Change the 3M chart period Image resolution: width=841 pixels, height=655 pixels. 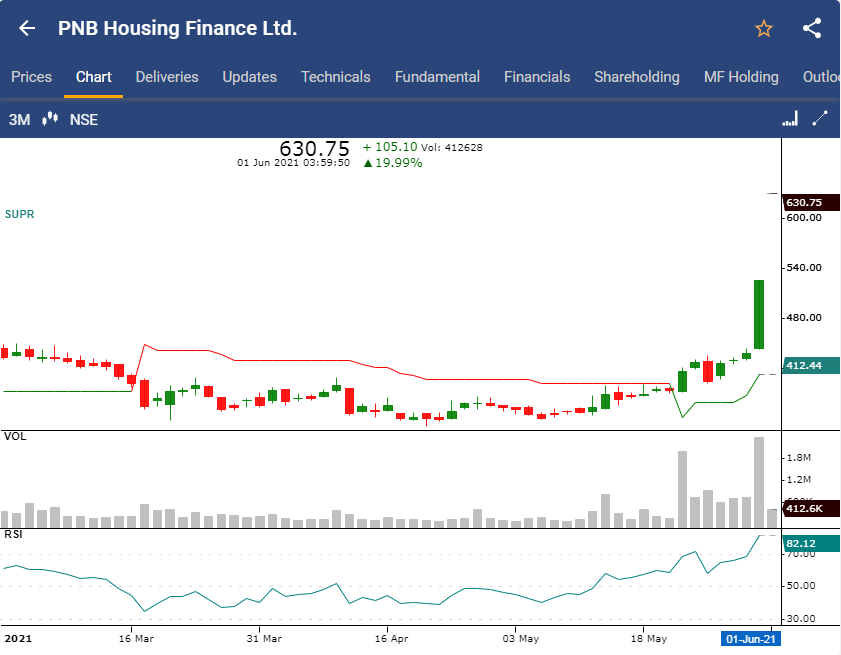click(x=19, y=120)
